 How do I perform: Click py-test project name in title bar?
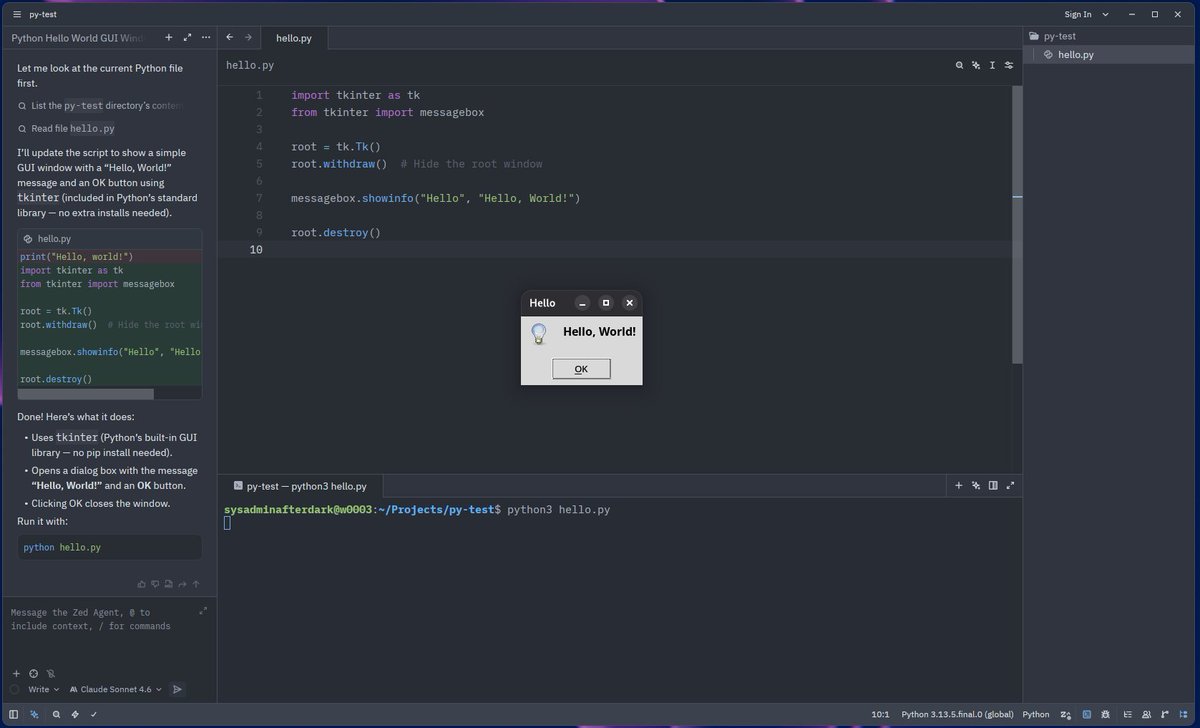pos(43,14)
